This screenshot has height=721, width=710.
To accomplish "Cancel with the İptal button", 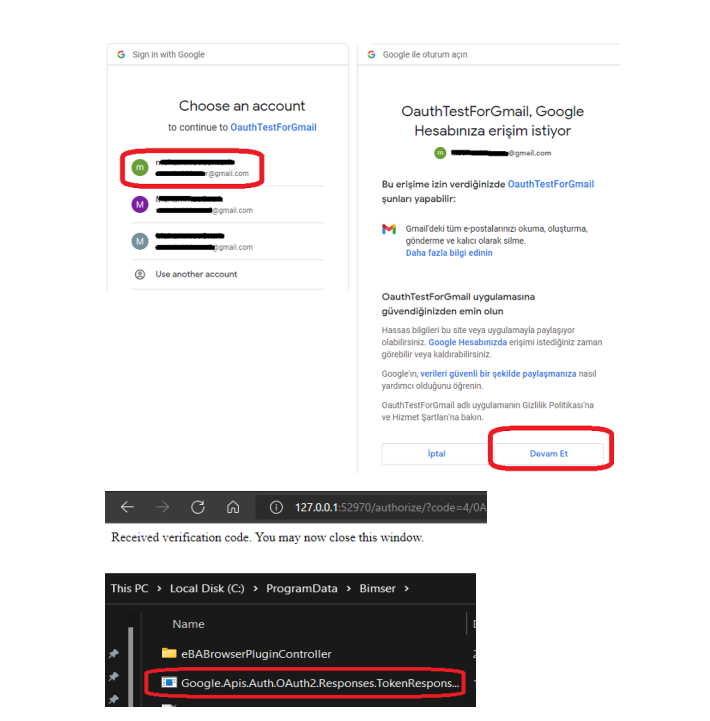I will point(436,454).
